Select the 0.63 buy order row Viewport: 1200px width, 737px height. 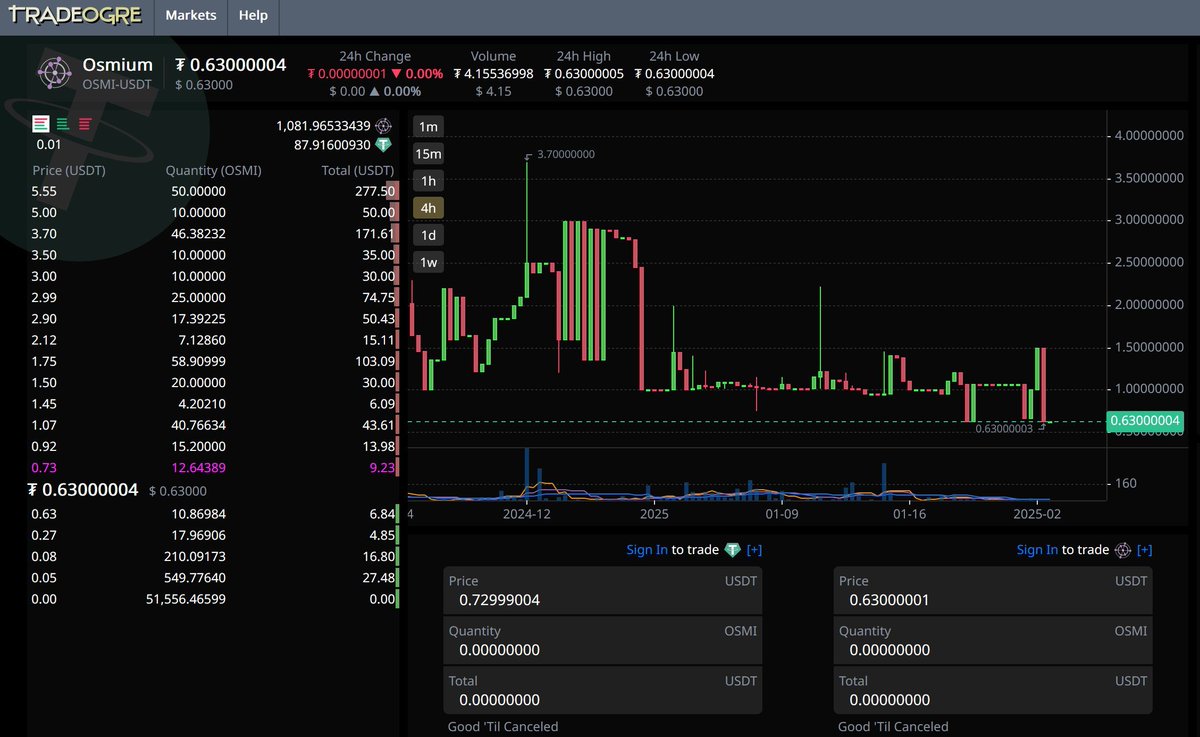(214, 514)
